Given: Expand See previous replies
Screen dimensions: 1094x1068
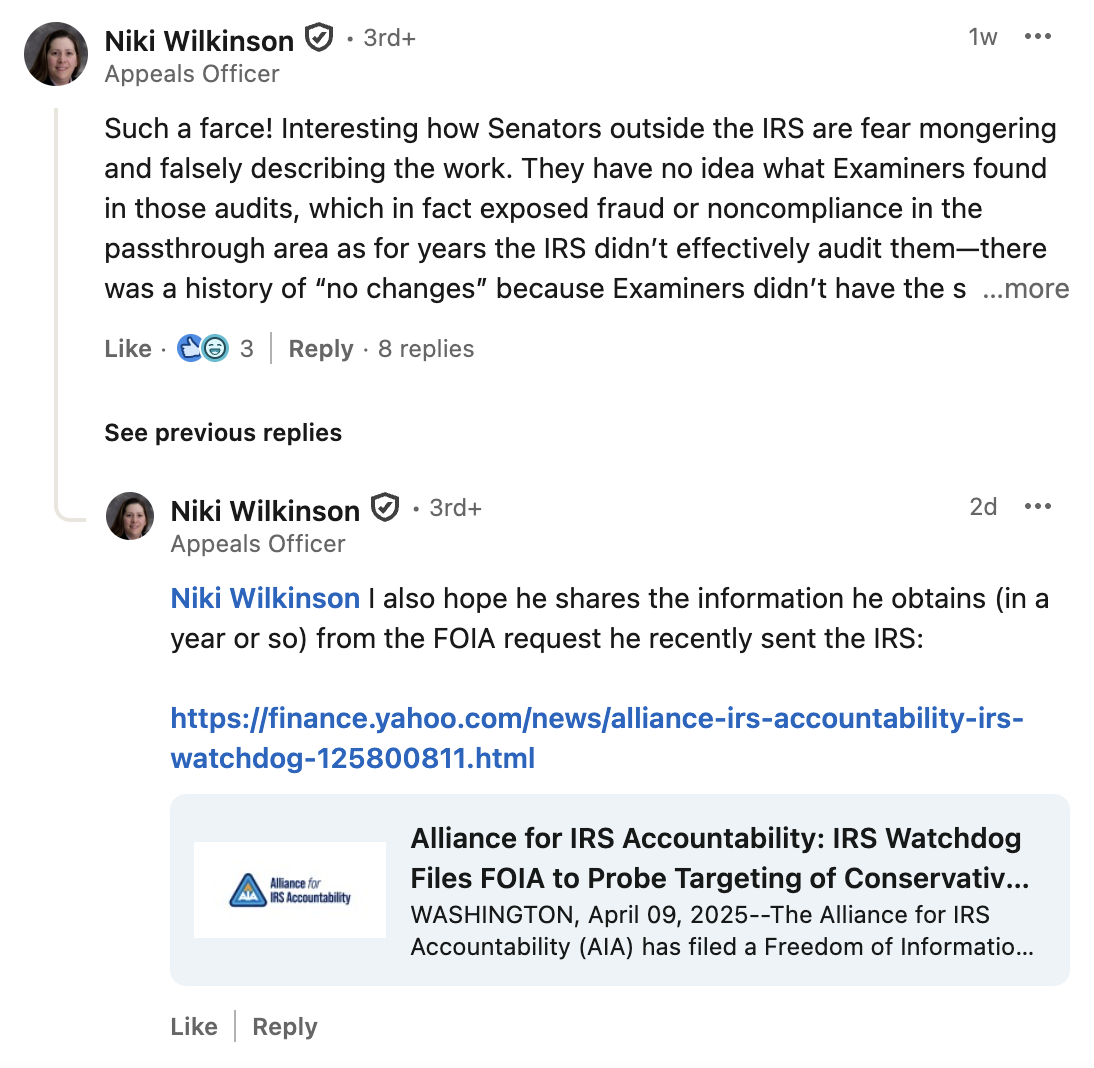Looking at the screenshot, I should point(223,433).
